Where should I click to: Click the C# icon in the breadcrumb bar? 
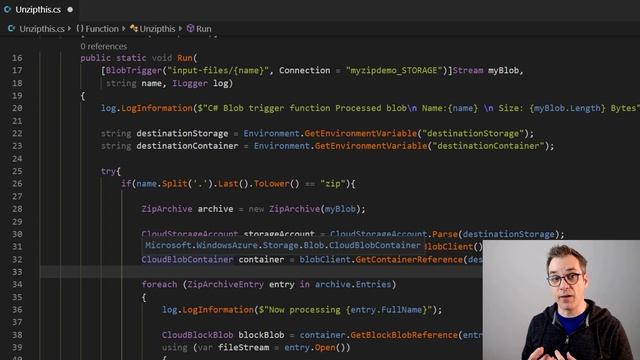click(11, 28)
